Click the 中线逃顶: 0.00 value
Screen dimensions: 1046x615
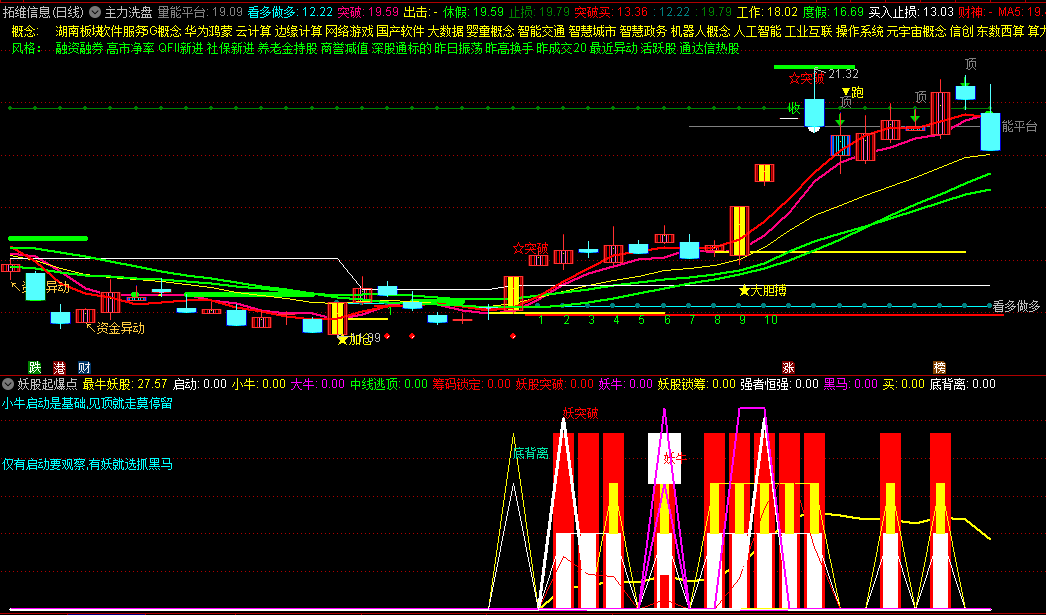click(x=389, y=384)
